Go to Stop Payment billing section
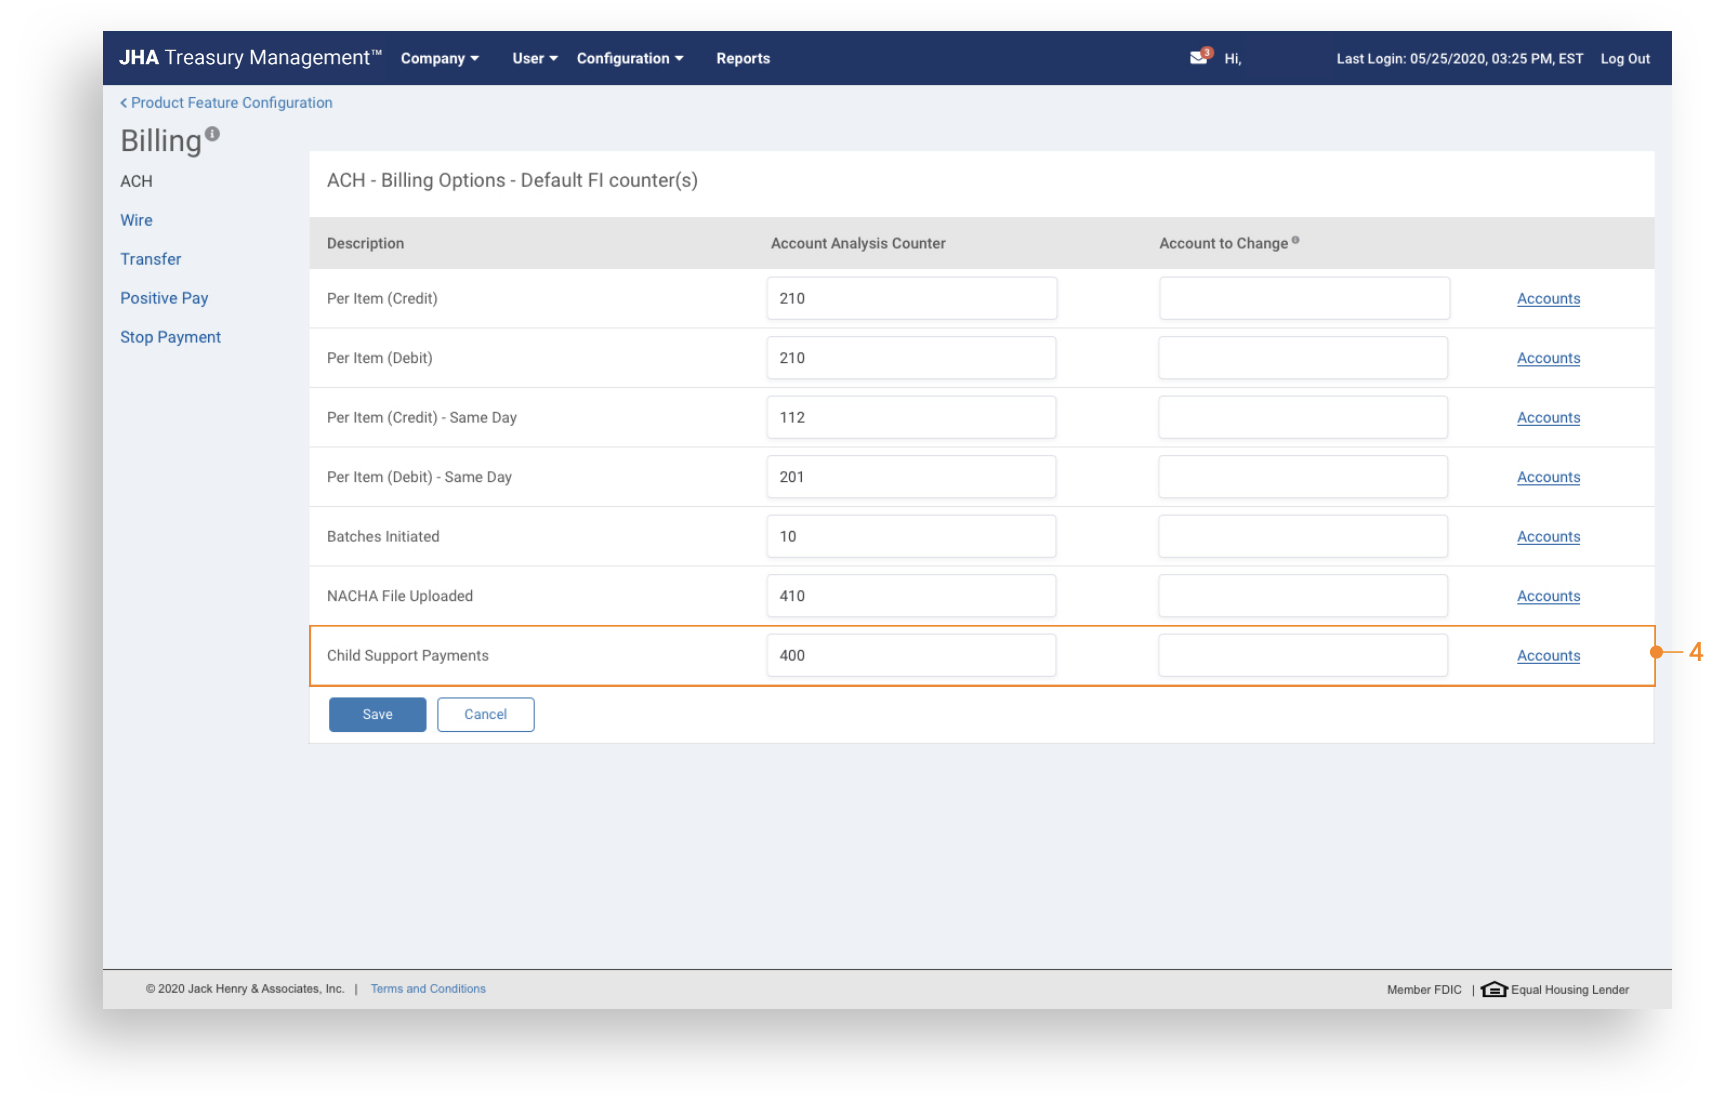 pyautogui.click(x=170, y=337)
